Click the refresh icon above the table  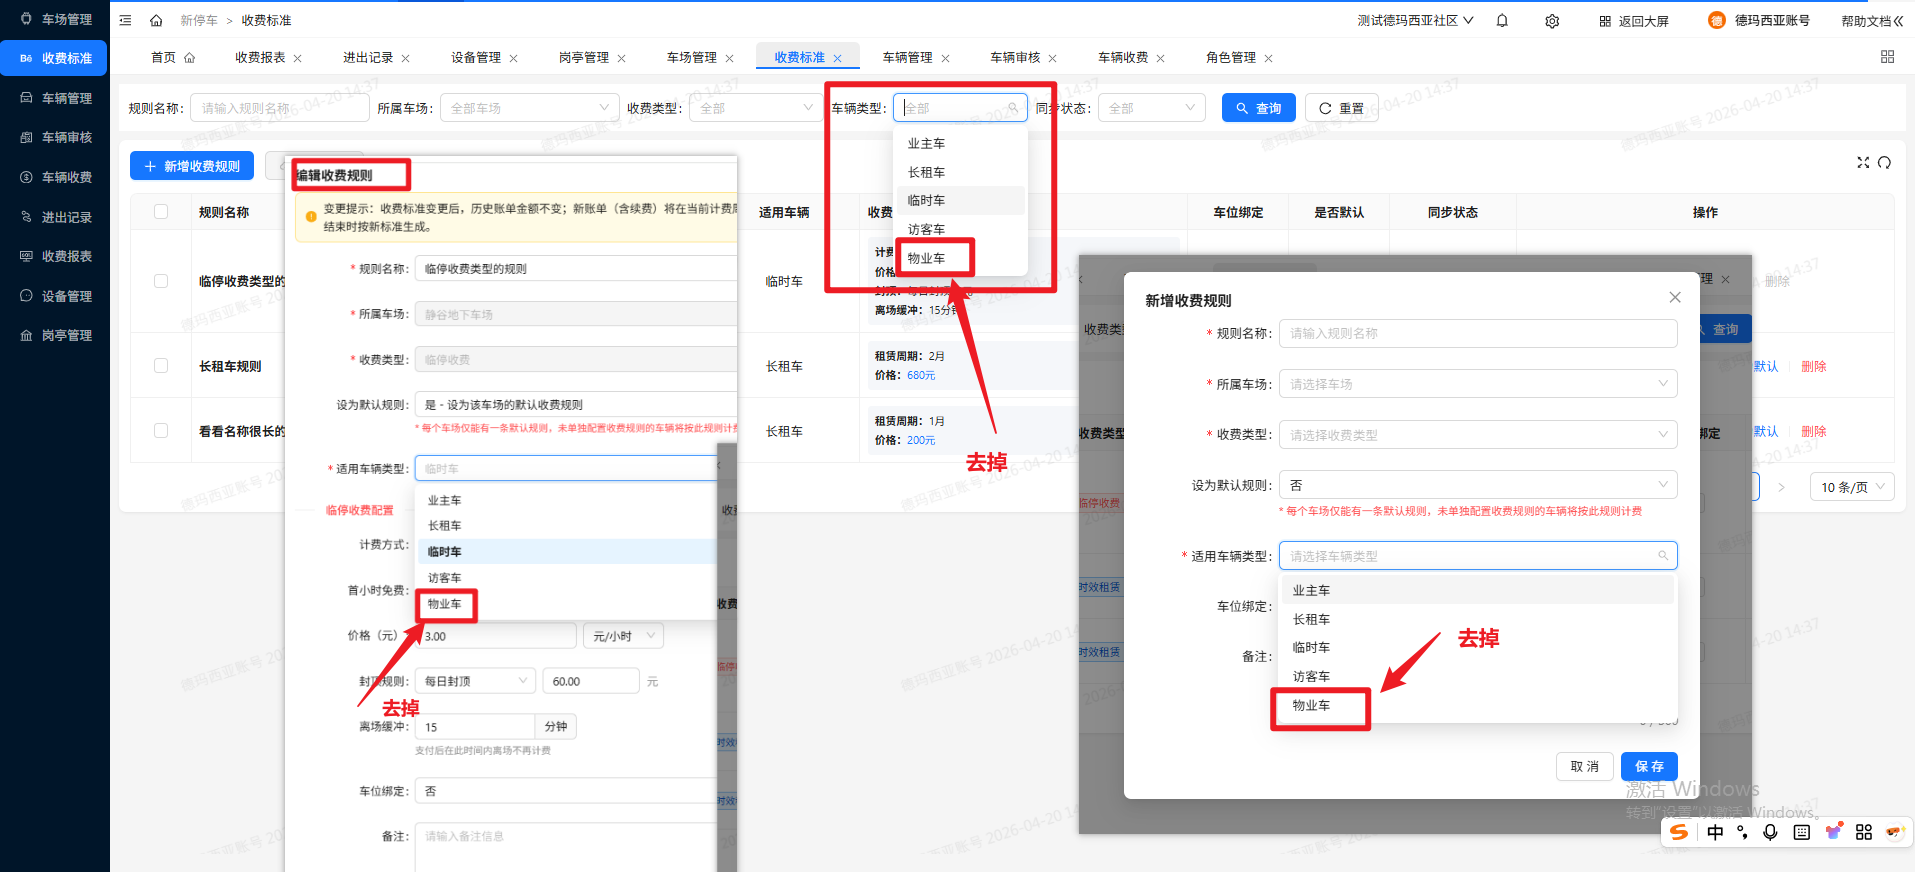(1885, 163)
